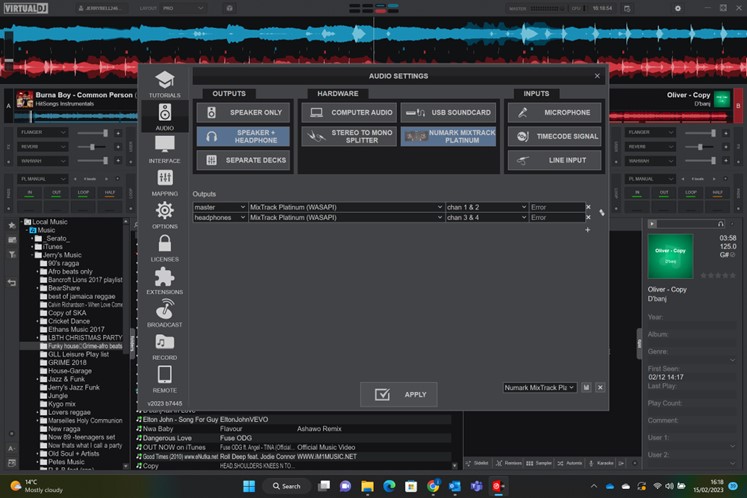
Task: Open File Explorer from the taskbar
Action: click(x=367, y=486)
